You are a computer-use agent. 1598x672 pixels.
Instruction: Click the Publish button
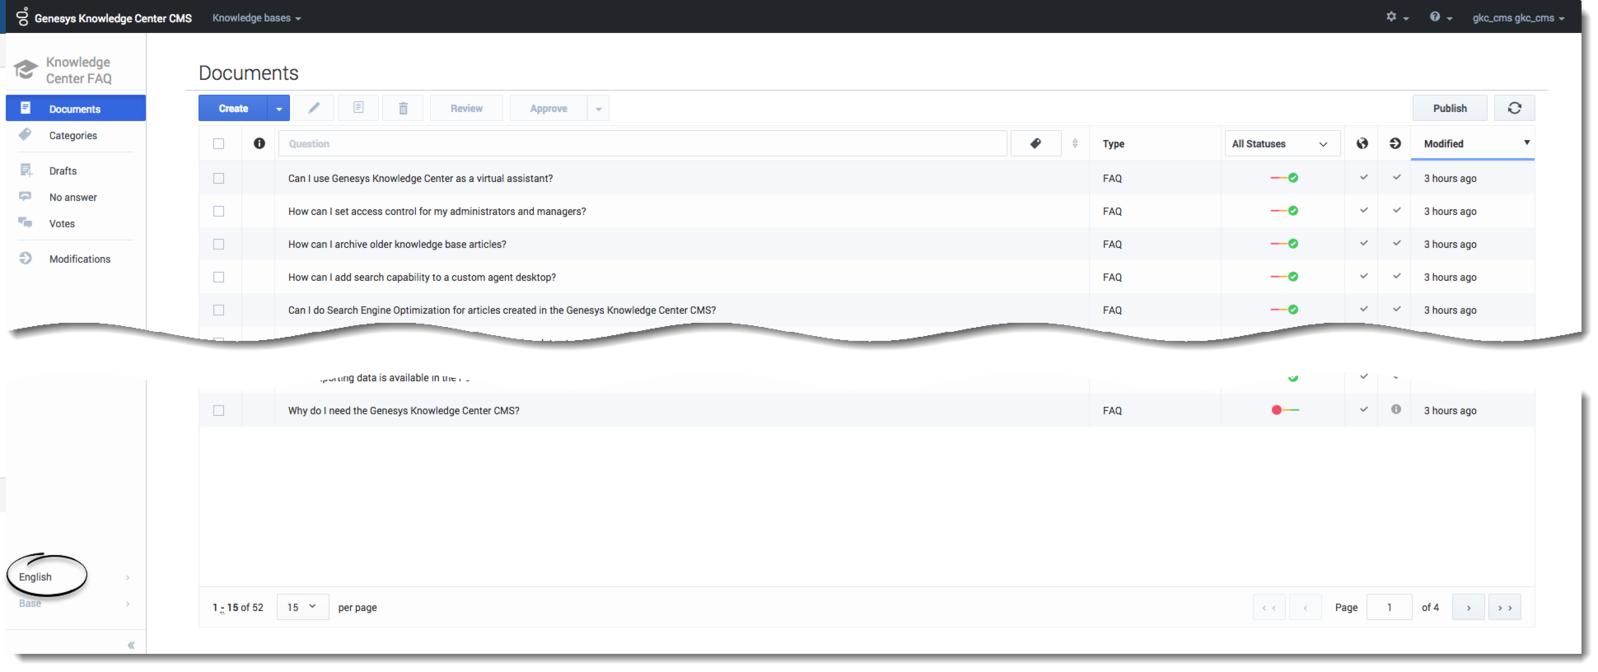pyautogui.click(x=1450, y=108)
